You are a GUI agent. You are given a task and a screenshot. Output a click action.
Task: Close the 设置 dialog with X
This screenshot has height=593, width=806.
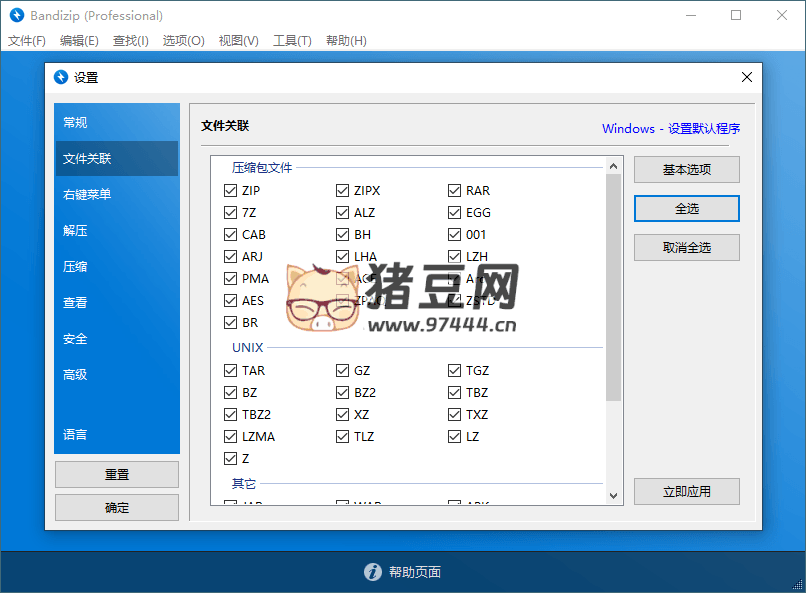pos(746,77)
